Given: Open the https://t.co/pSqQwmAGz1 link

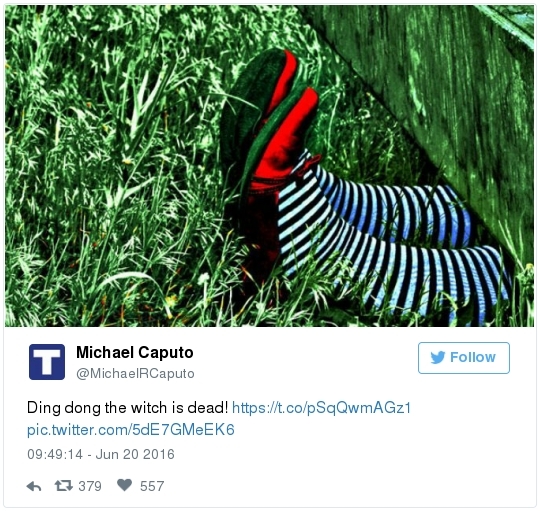Looking at the screenshot, I should [322, 408].
